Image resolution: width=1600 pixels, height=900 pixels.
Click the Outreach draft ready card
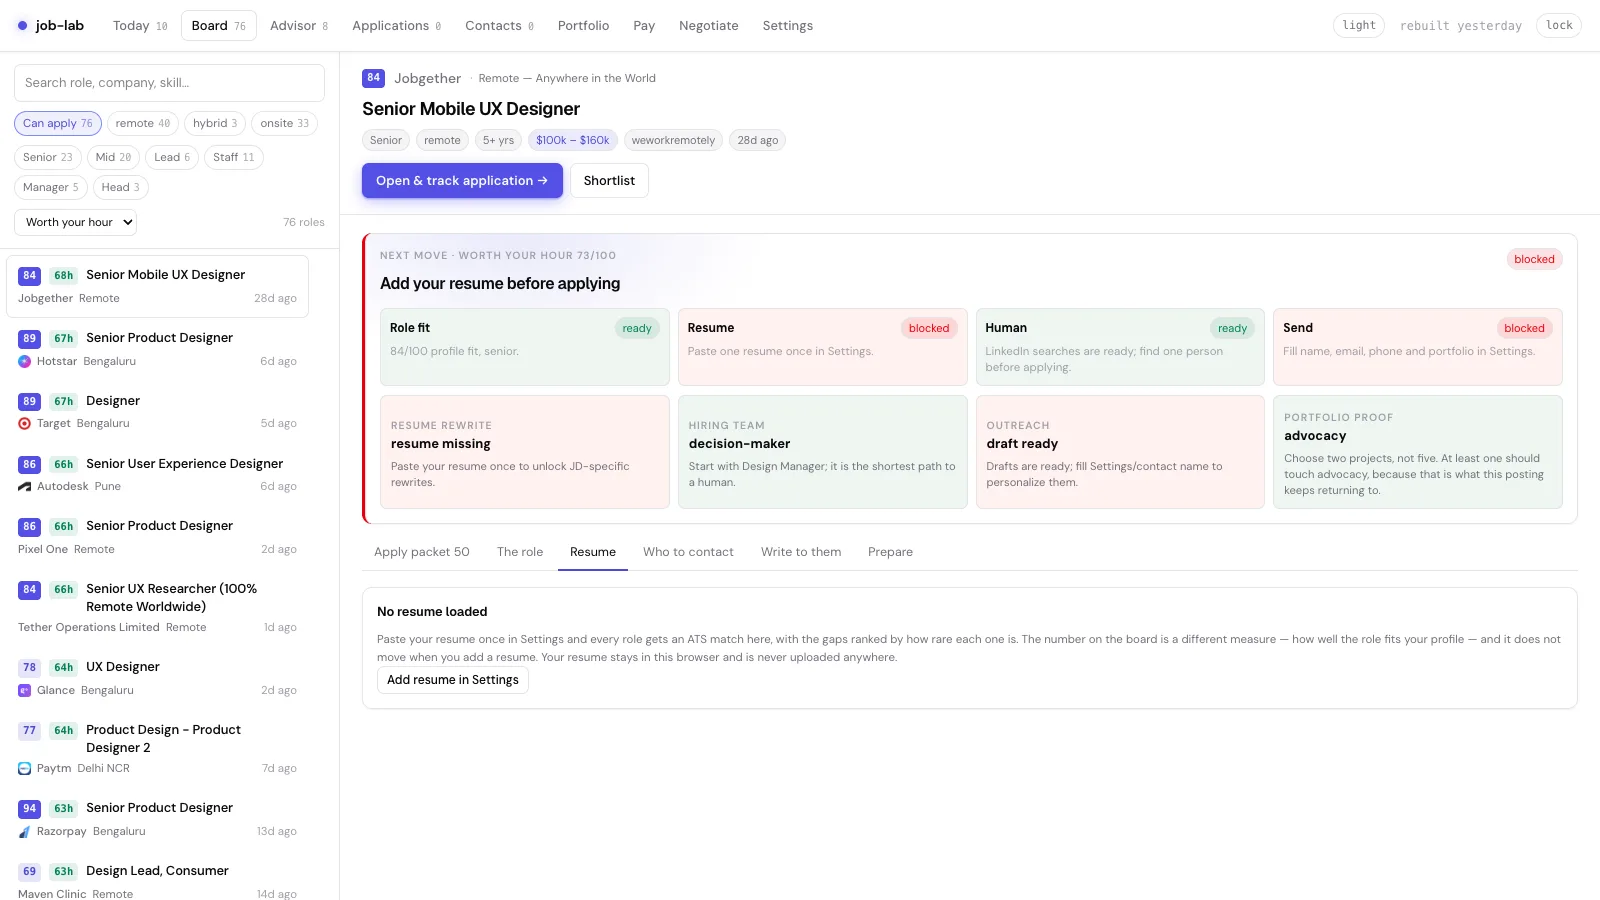(1120, 452)
